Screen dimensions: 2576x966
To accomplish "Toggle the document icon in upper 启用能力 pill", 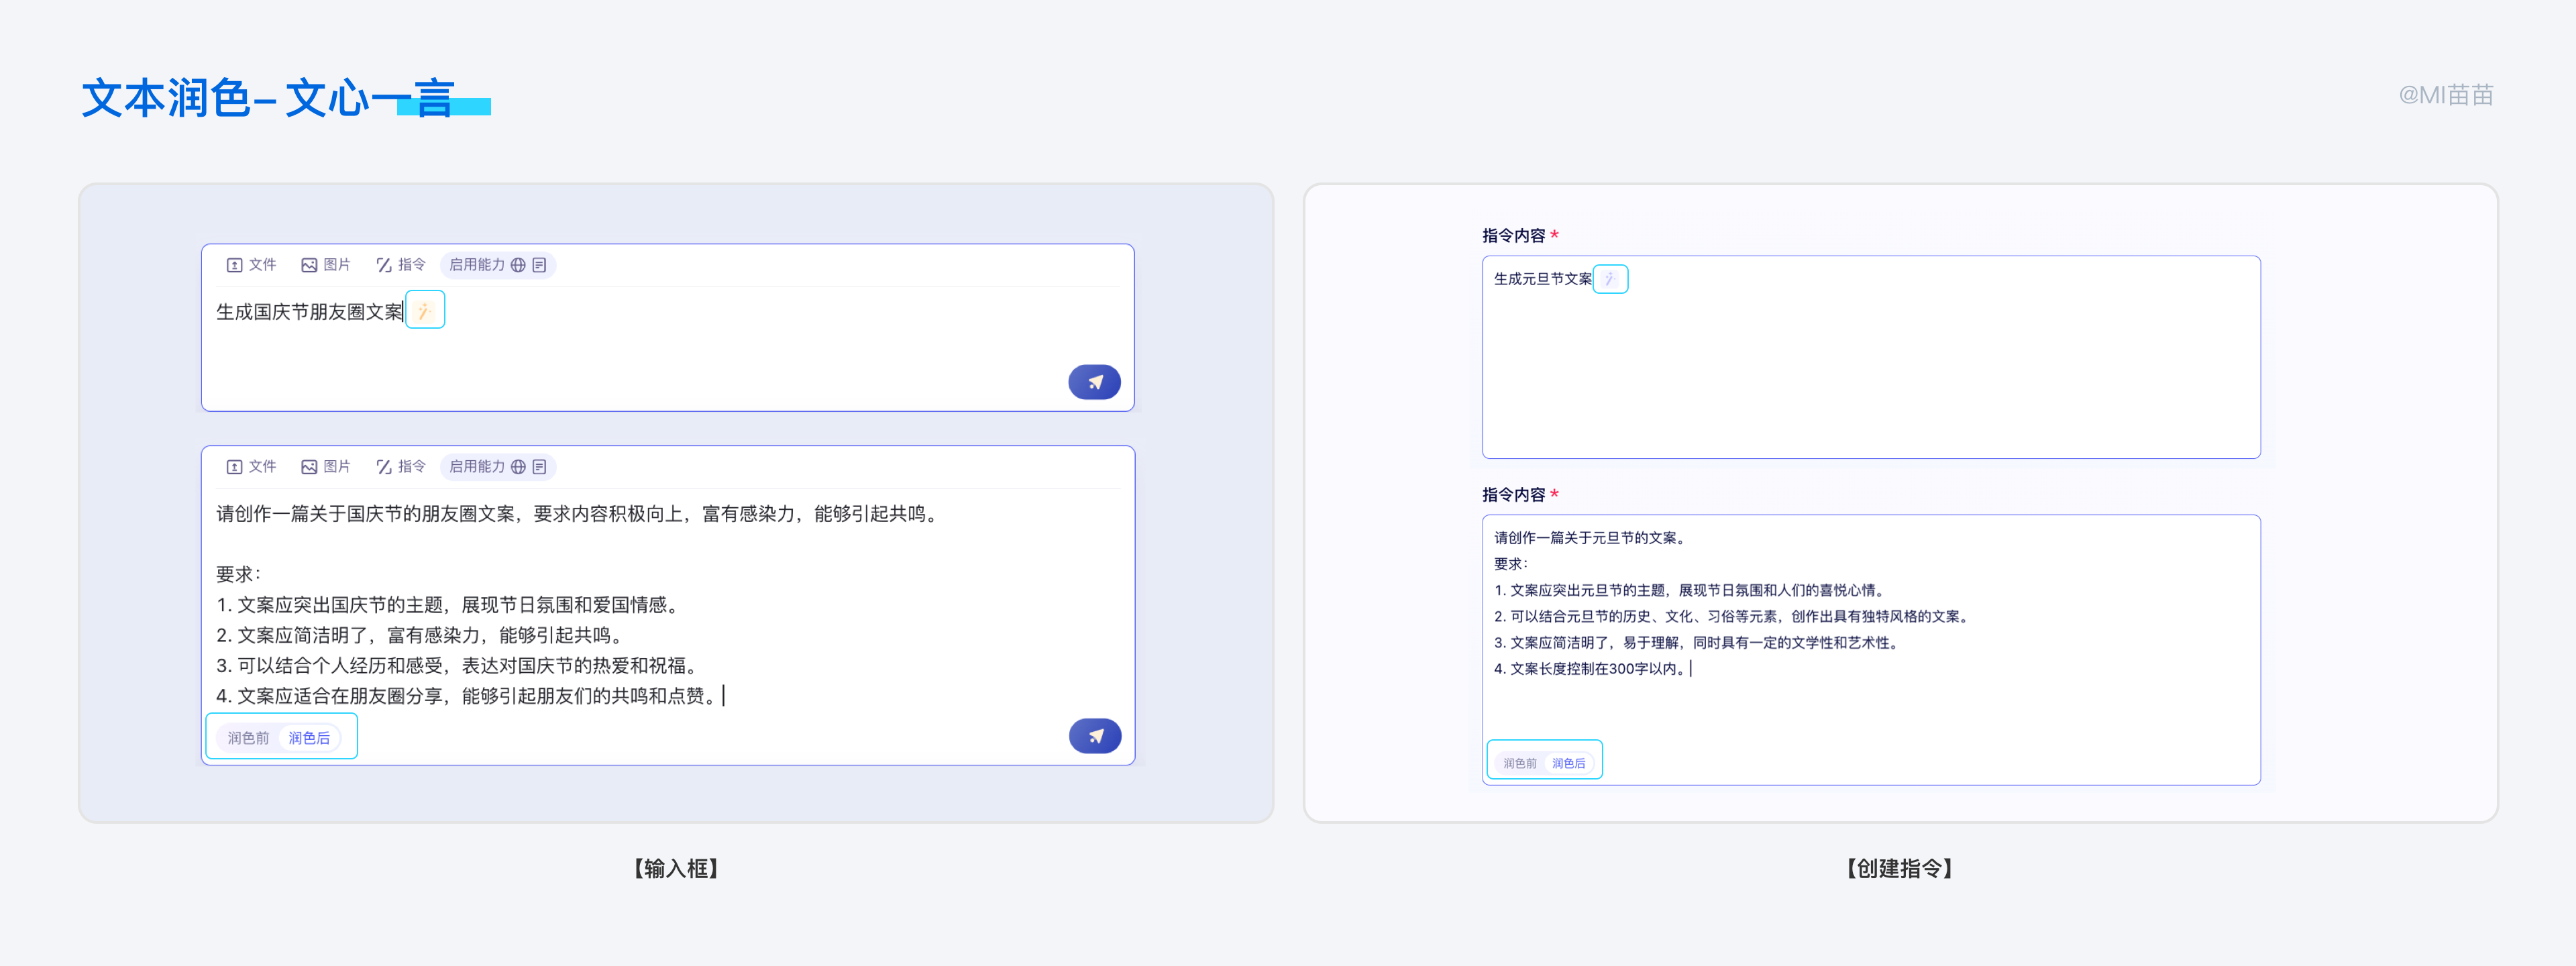I will coord(540,265).
